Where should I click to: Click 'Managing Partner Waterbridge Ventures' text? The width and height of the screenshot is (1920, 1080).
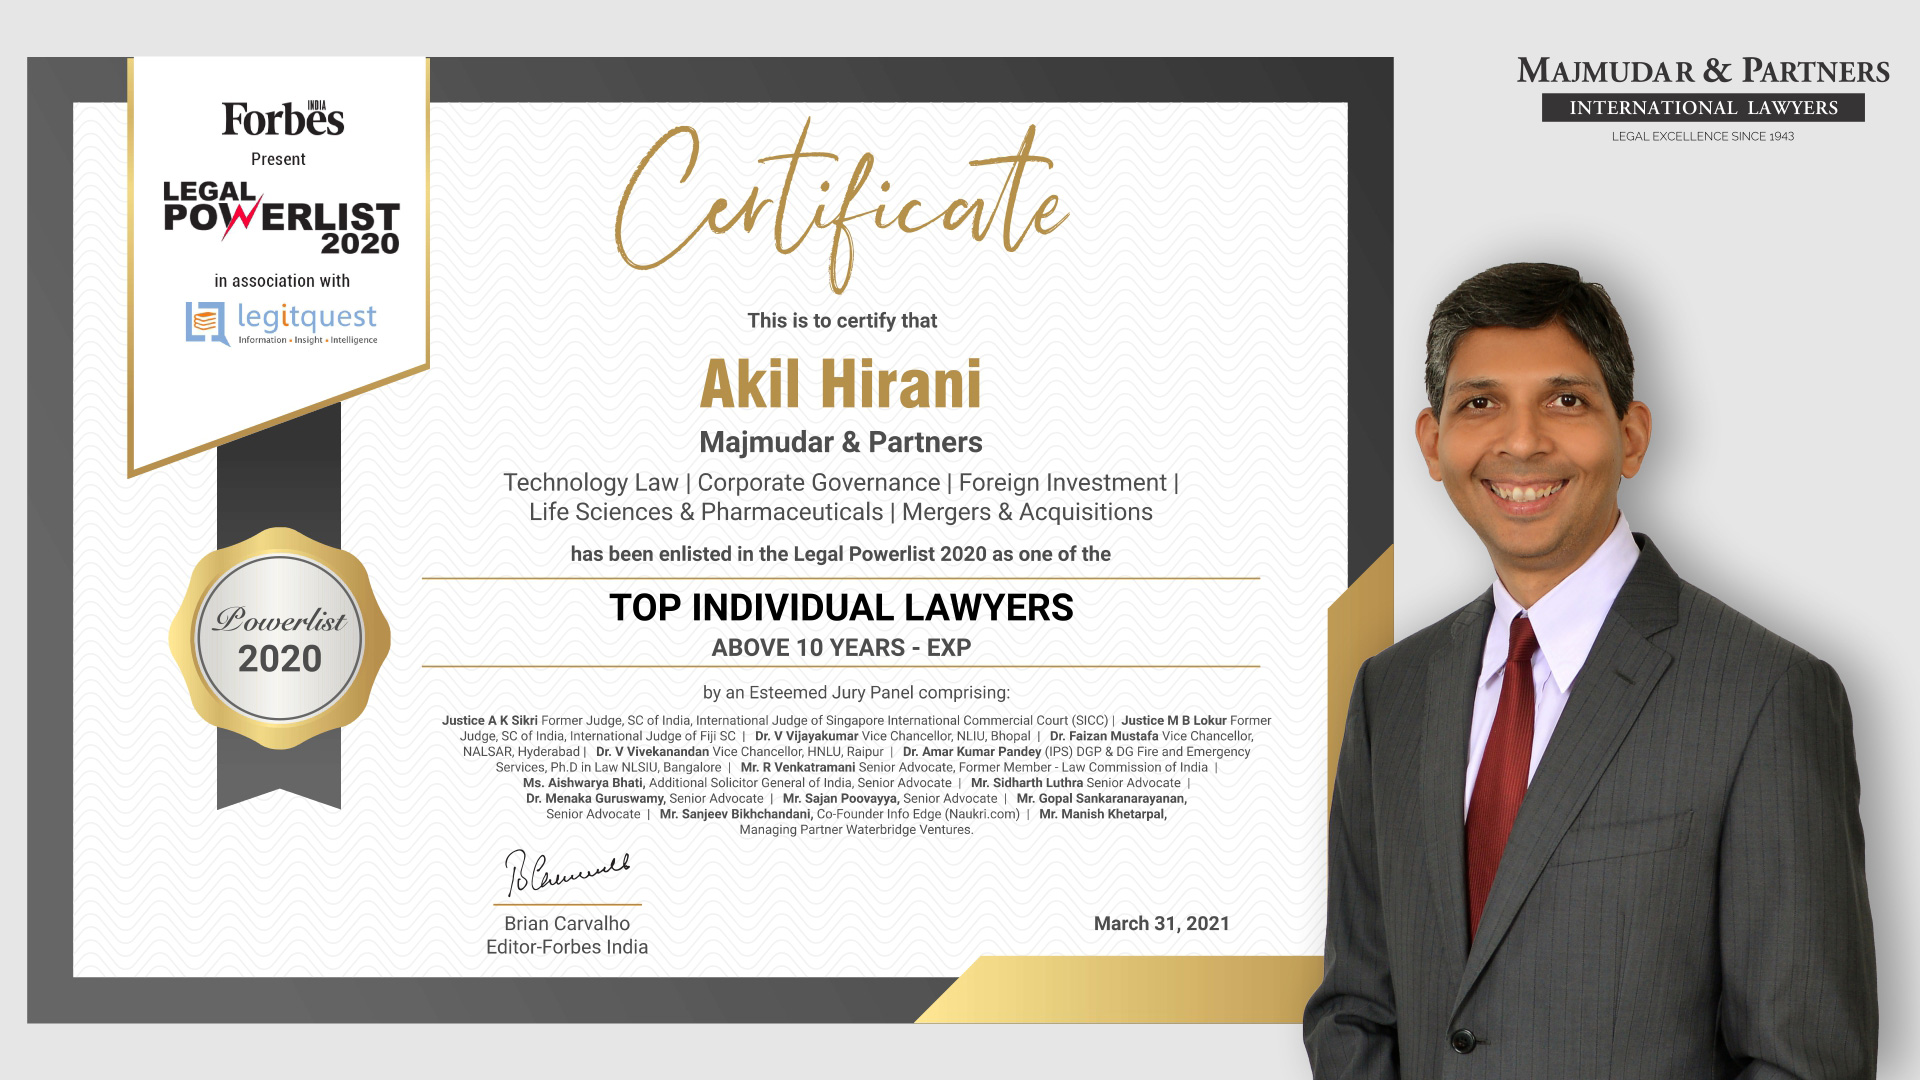[x=856, y=830]
